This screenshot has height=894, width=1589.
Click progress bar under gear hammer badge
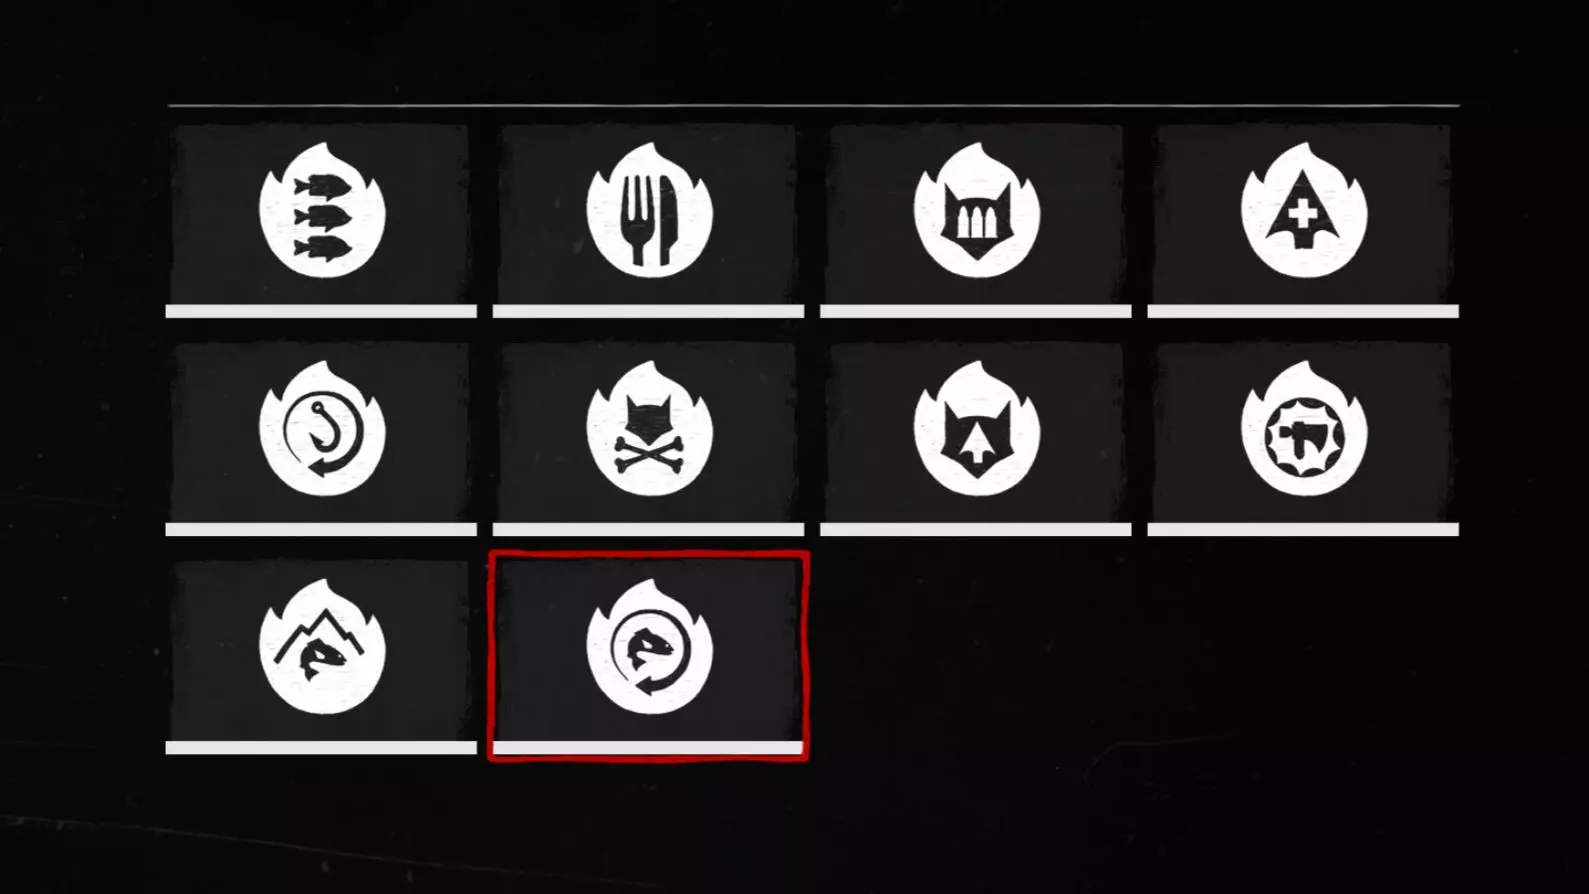pyautogui.click(x=1303, y=530)
